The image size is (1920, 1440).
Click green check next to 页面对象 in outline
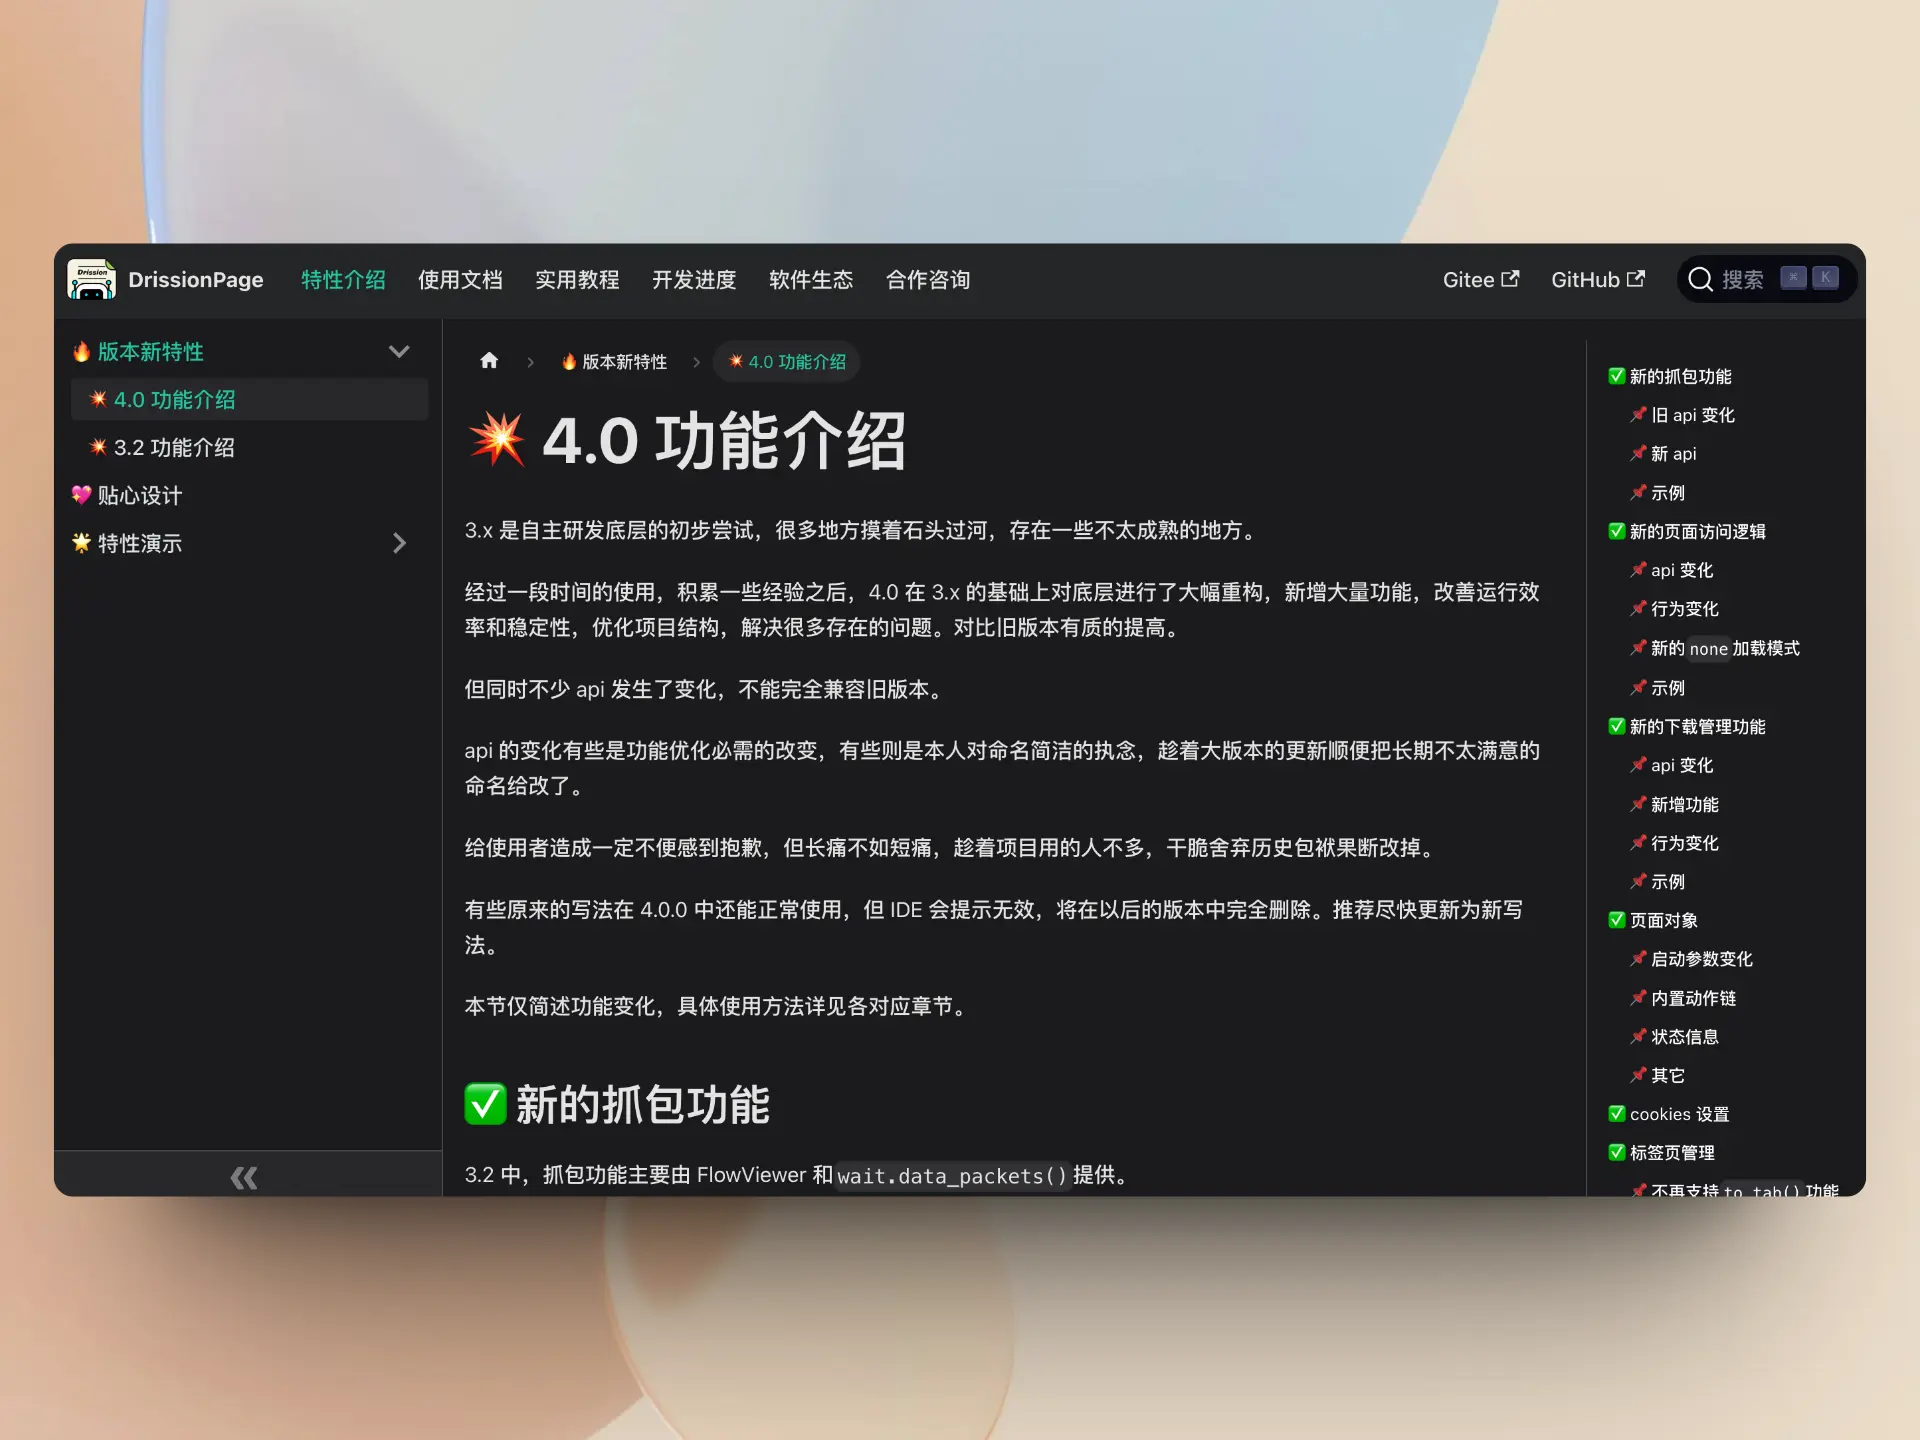[x=1616, y=920]
